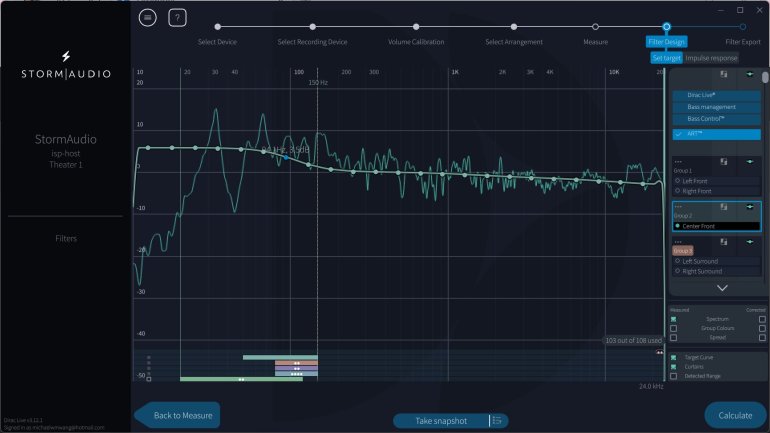Switch to the Impulse response tab

712,58
